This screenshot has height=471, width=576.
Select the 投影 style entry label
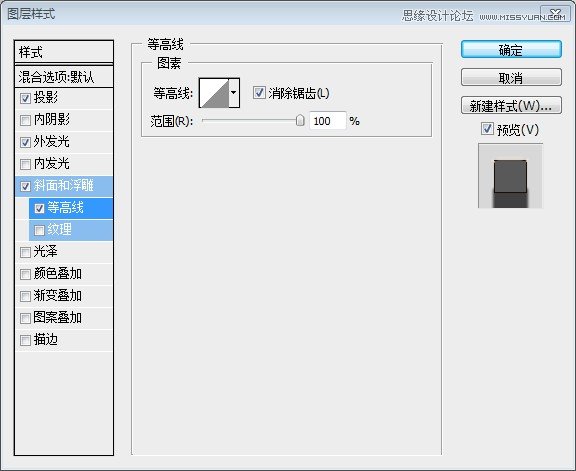coord(46,97)
